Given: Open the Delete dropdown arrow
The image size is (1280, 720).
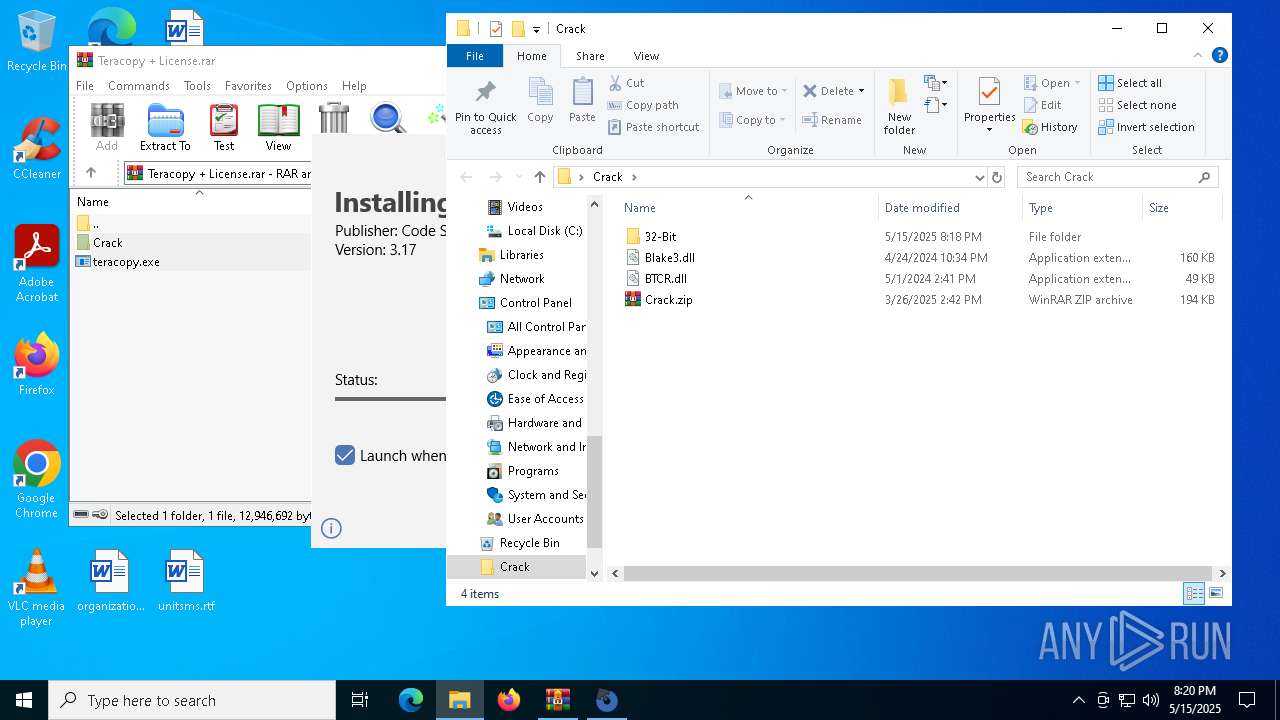Looking at the screenshot, I should (x=861, y=91).
